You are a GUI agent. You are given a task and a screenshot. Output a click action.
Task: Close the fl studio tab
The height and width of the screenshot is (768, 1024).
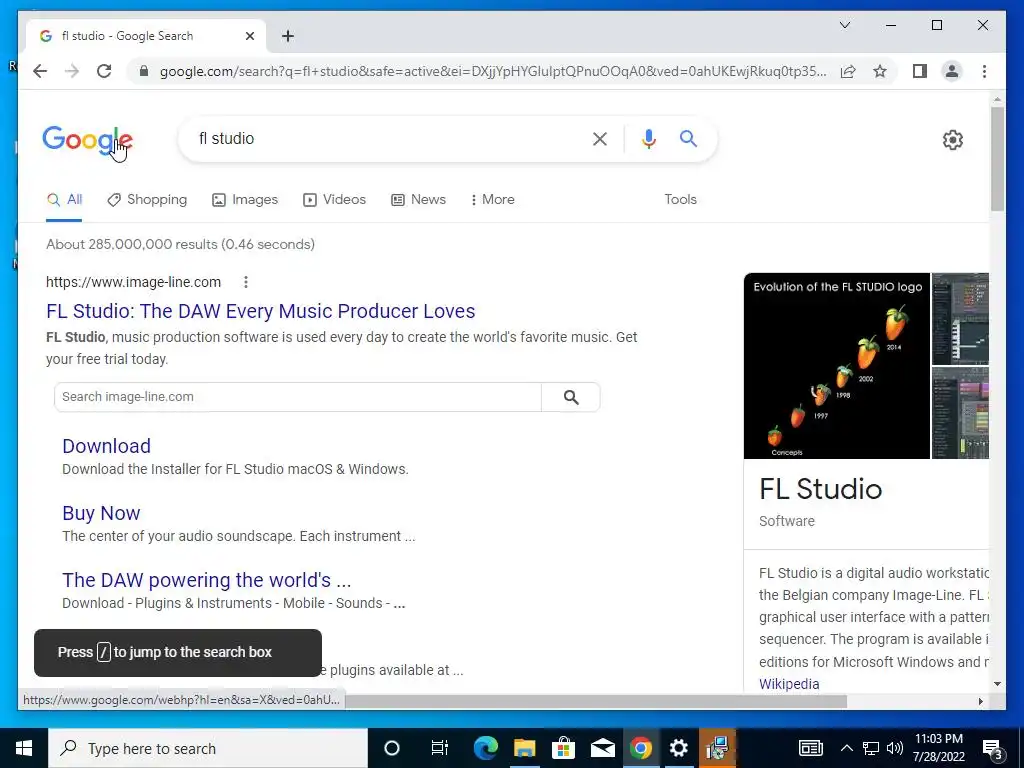(x=249, y=36)
